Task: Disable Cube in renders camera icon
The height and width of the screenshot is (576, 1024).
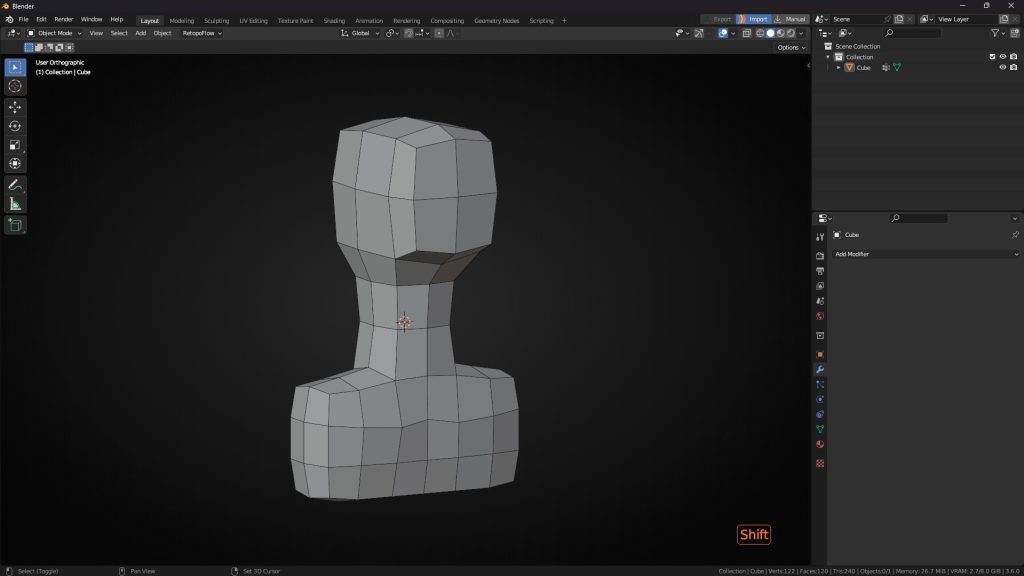Action: click(1014, 67)
